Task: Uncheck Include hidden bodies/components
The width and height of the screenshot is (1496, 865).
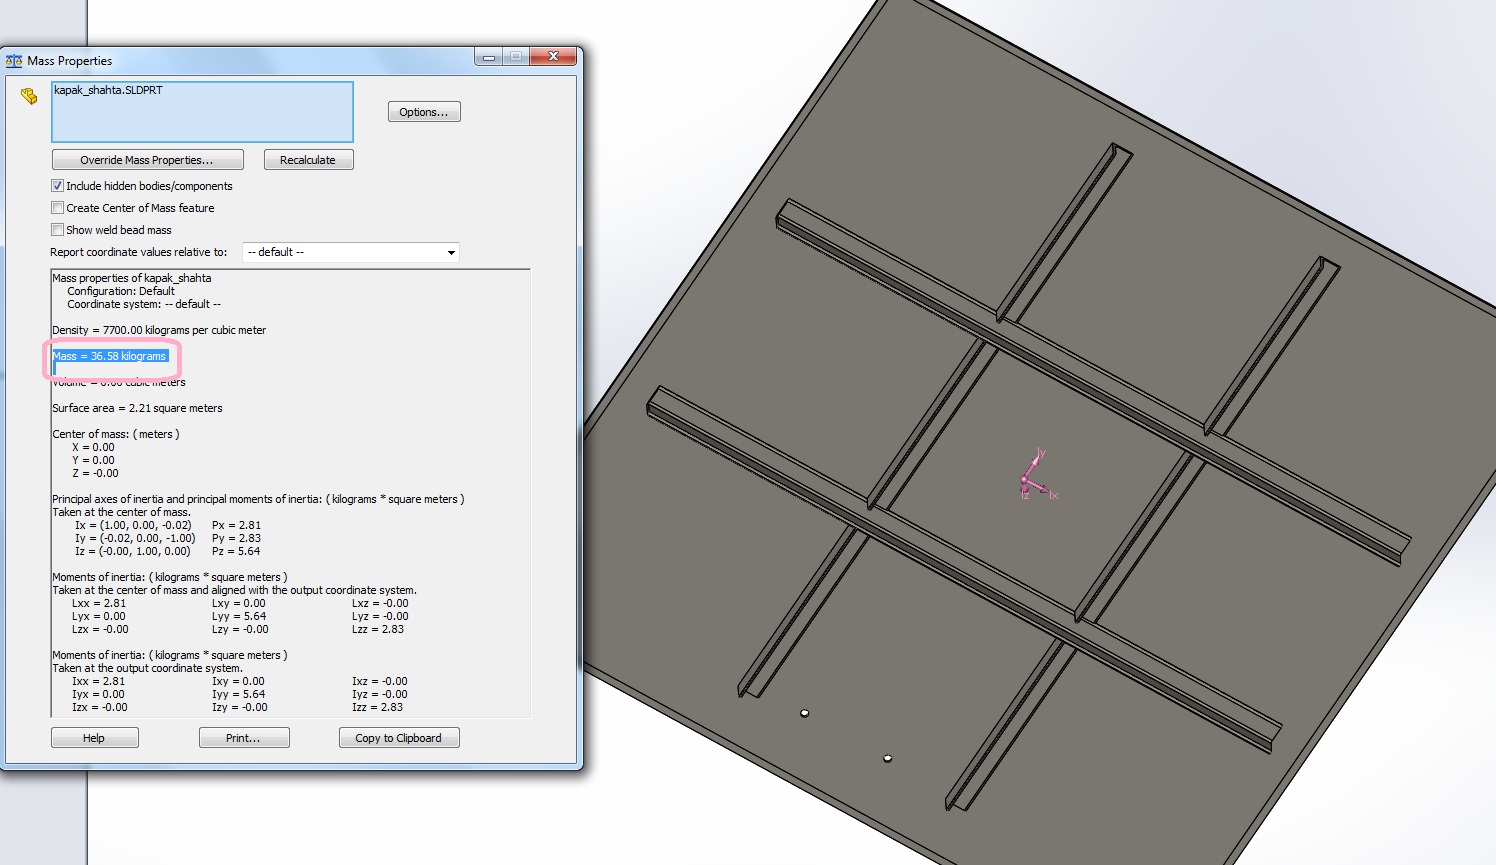Action: click(58, 186)
